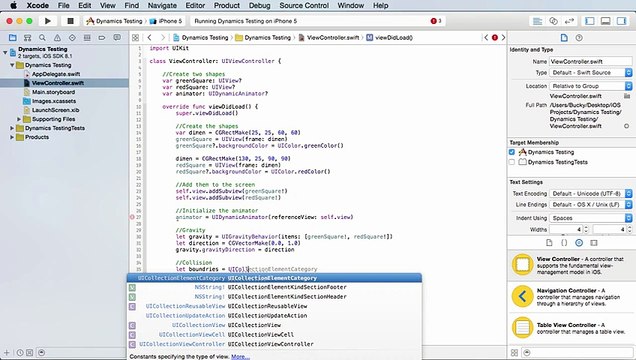Click the error badge in activity bar
The image size is (636, 360).
436,21
